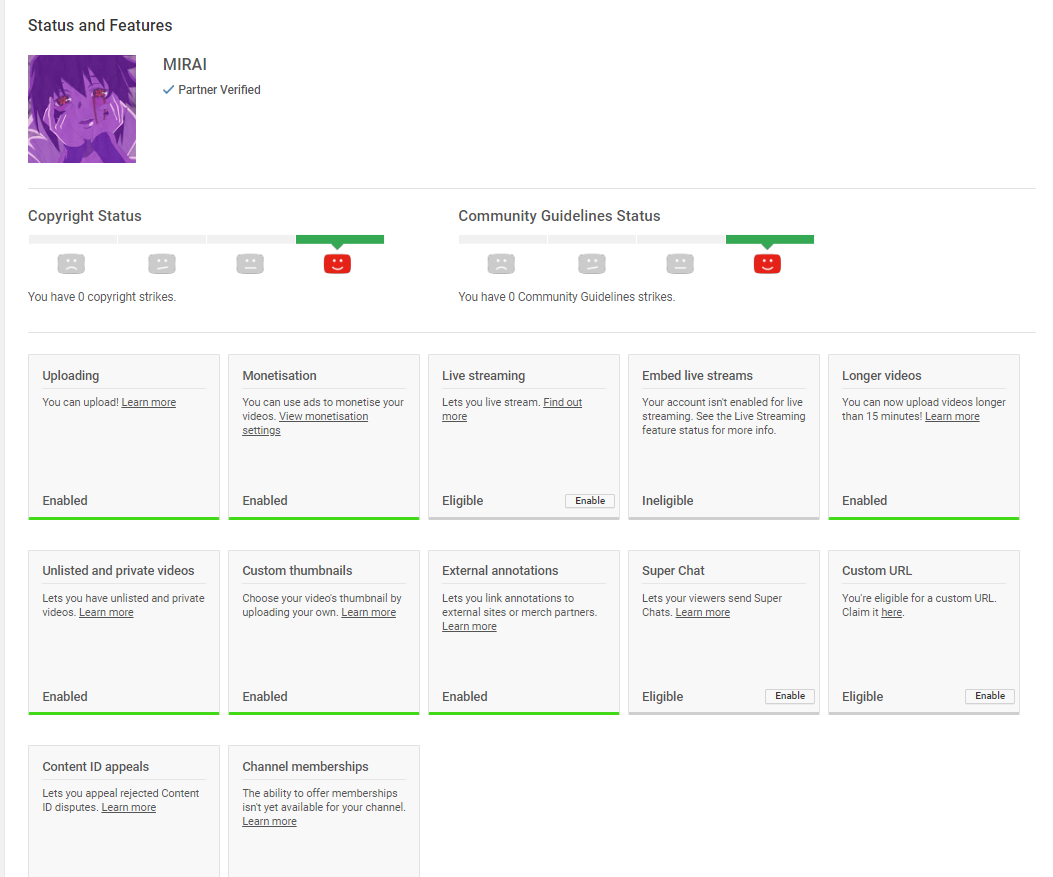Screen dimensions: 1053x877
Task: Click the green Community Guidelines progress bar segment
Action: point(770,239)
